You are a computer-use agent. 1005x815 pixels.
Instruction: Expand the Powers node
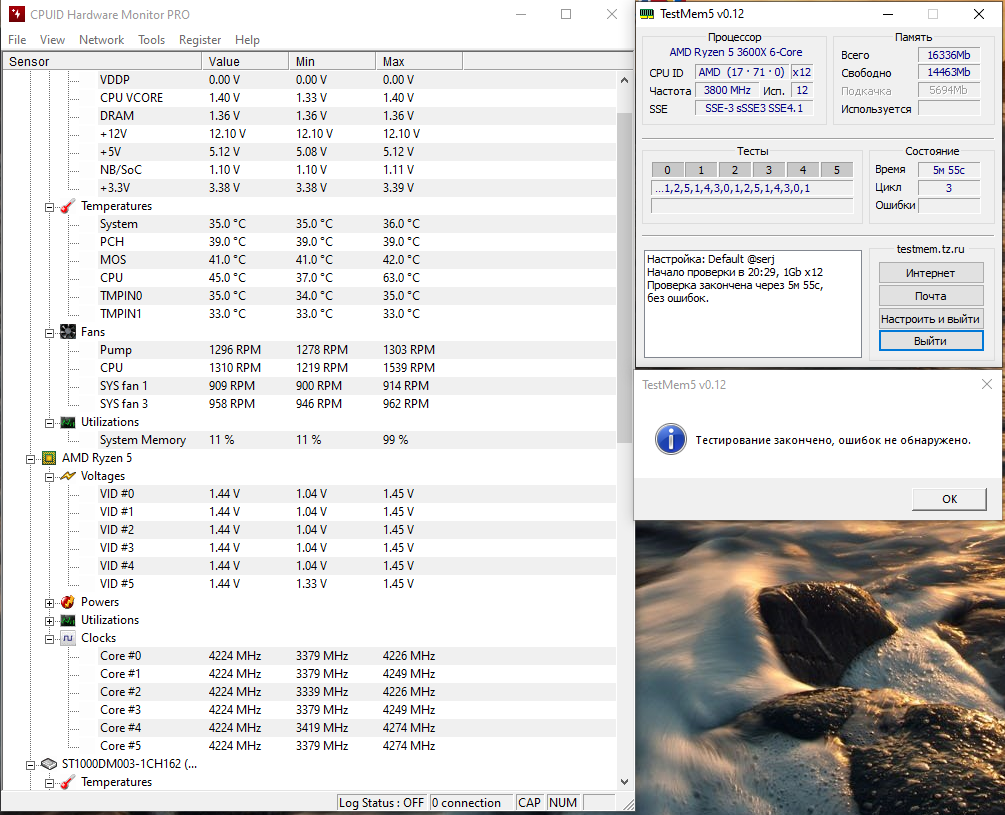(x=49, y=603)
